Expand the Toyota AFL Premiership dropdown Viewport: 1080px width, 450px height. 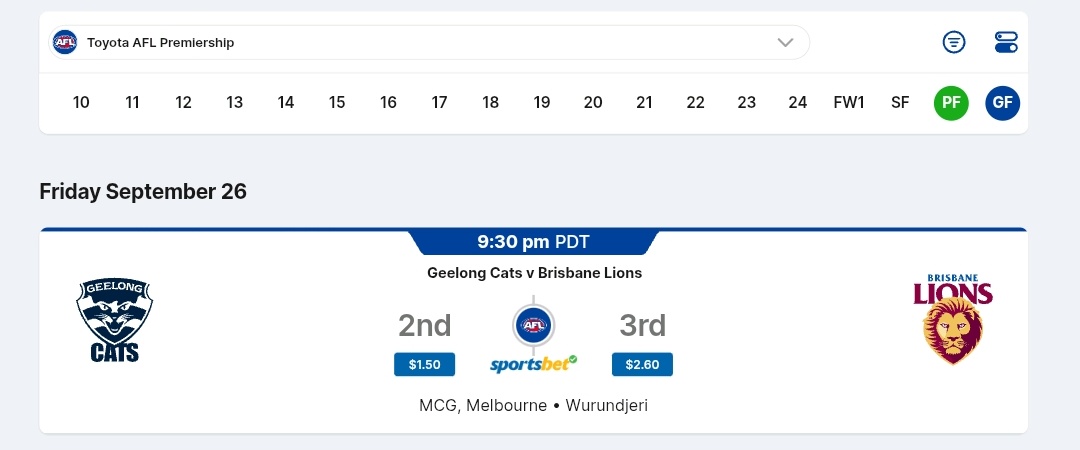click(430, 42)
